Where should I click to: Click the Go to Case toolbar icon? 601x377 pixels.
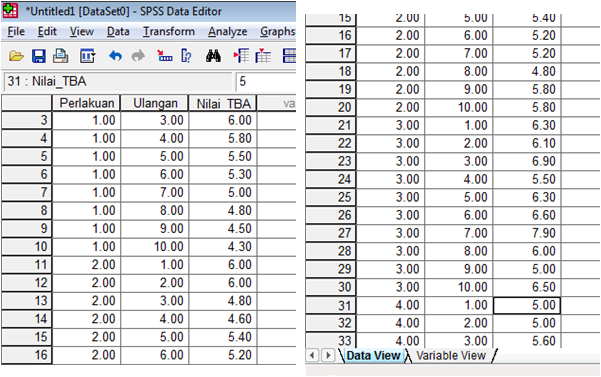[165, 56]
